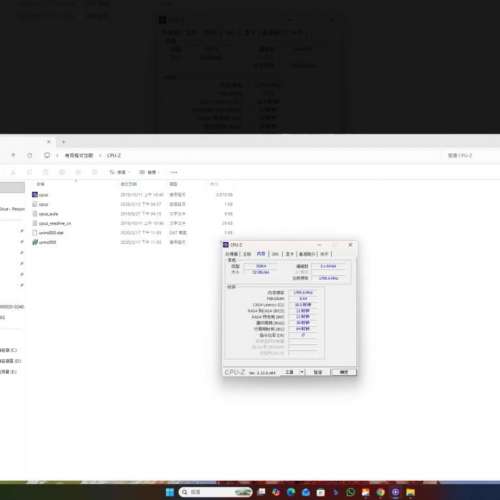Click the uncore frequency value in CPU-Z

pos(328,278)
